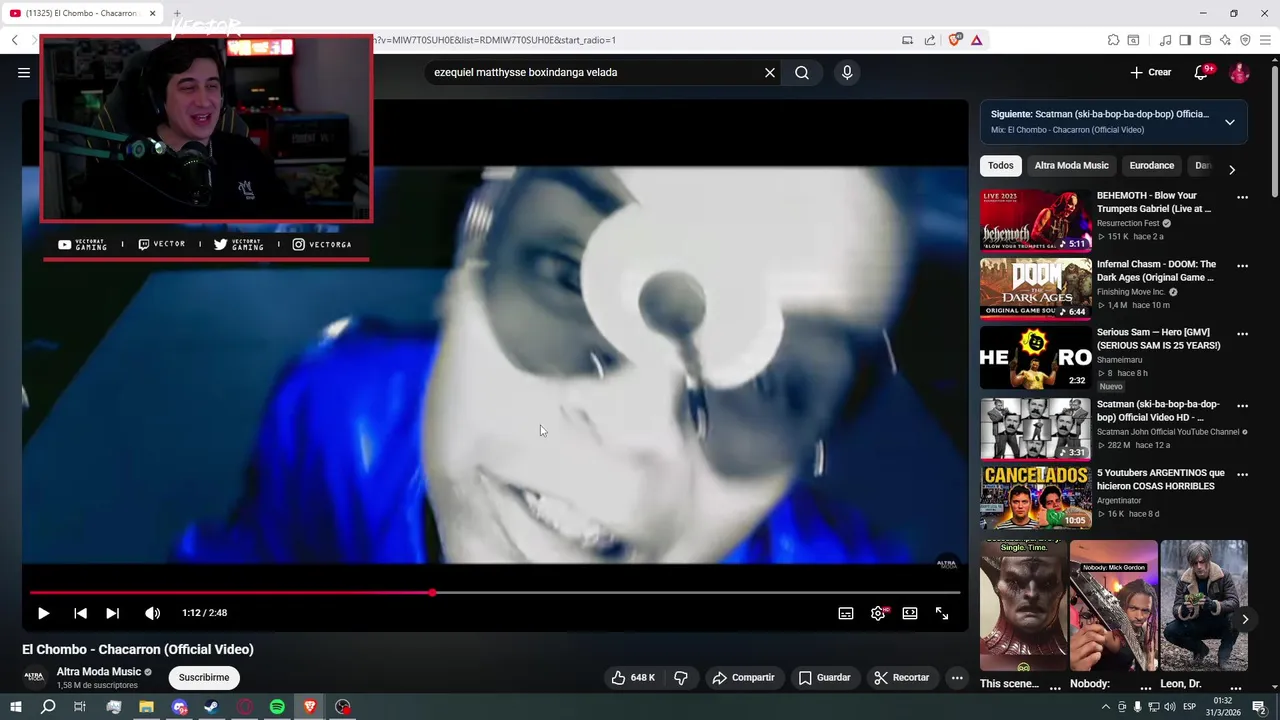Viewport: 1280px width, 720px height.
Task: Open the Scatman official video title
Action: (1158, 411)
